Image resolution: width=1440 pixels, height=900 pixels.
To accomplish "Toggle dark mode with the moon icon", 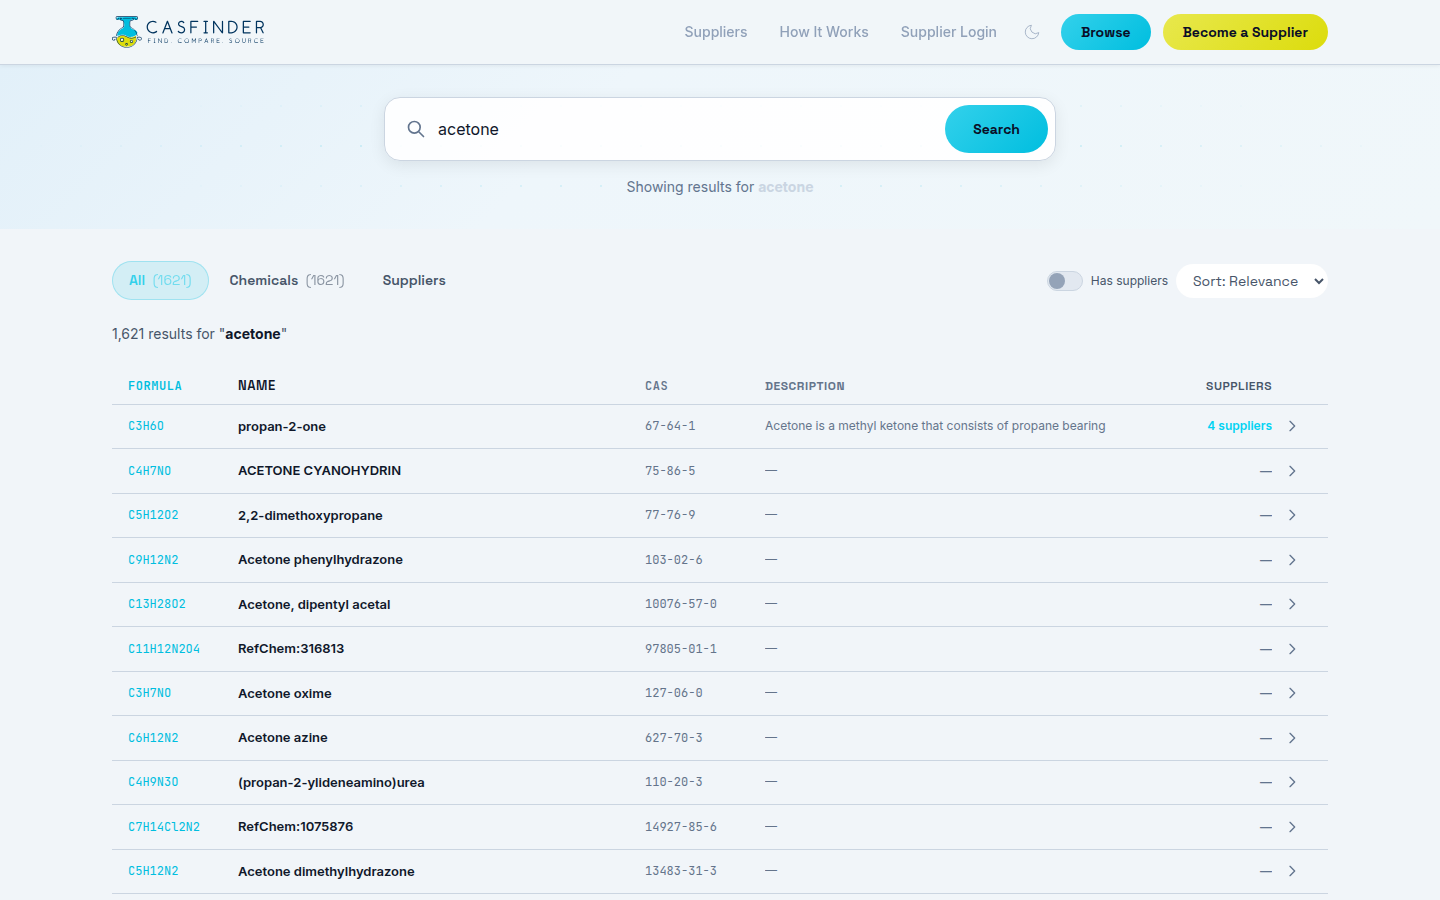I will (x=1031, y=32).
